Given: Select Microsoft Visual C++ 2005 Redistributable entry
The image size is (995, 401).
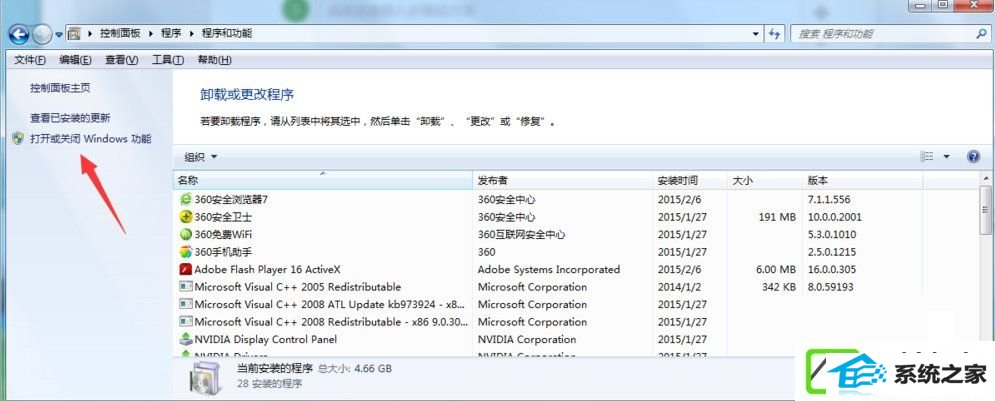Looking at the screenshot, I should click(298, 287).
